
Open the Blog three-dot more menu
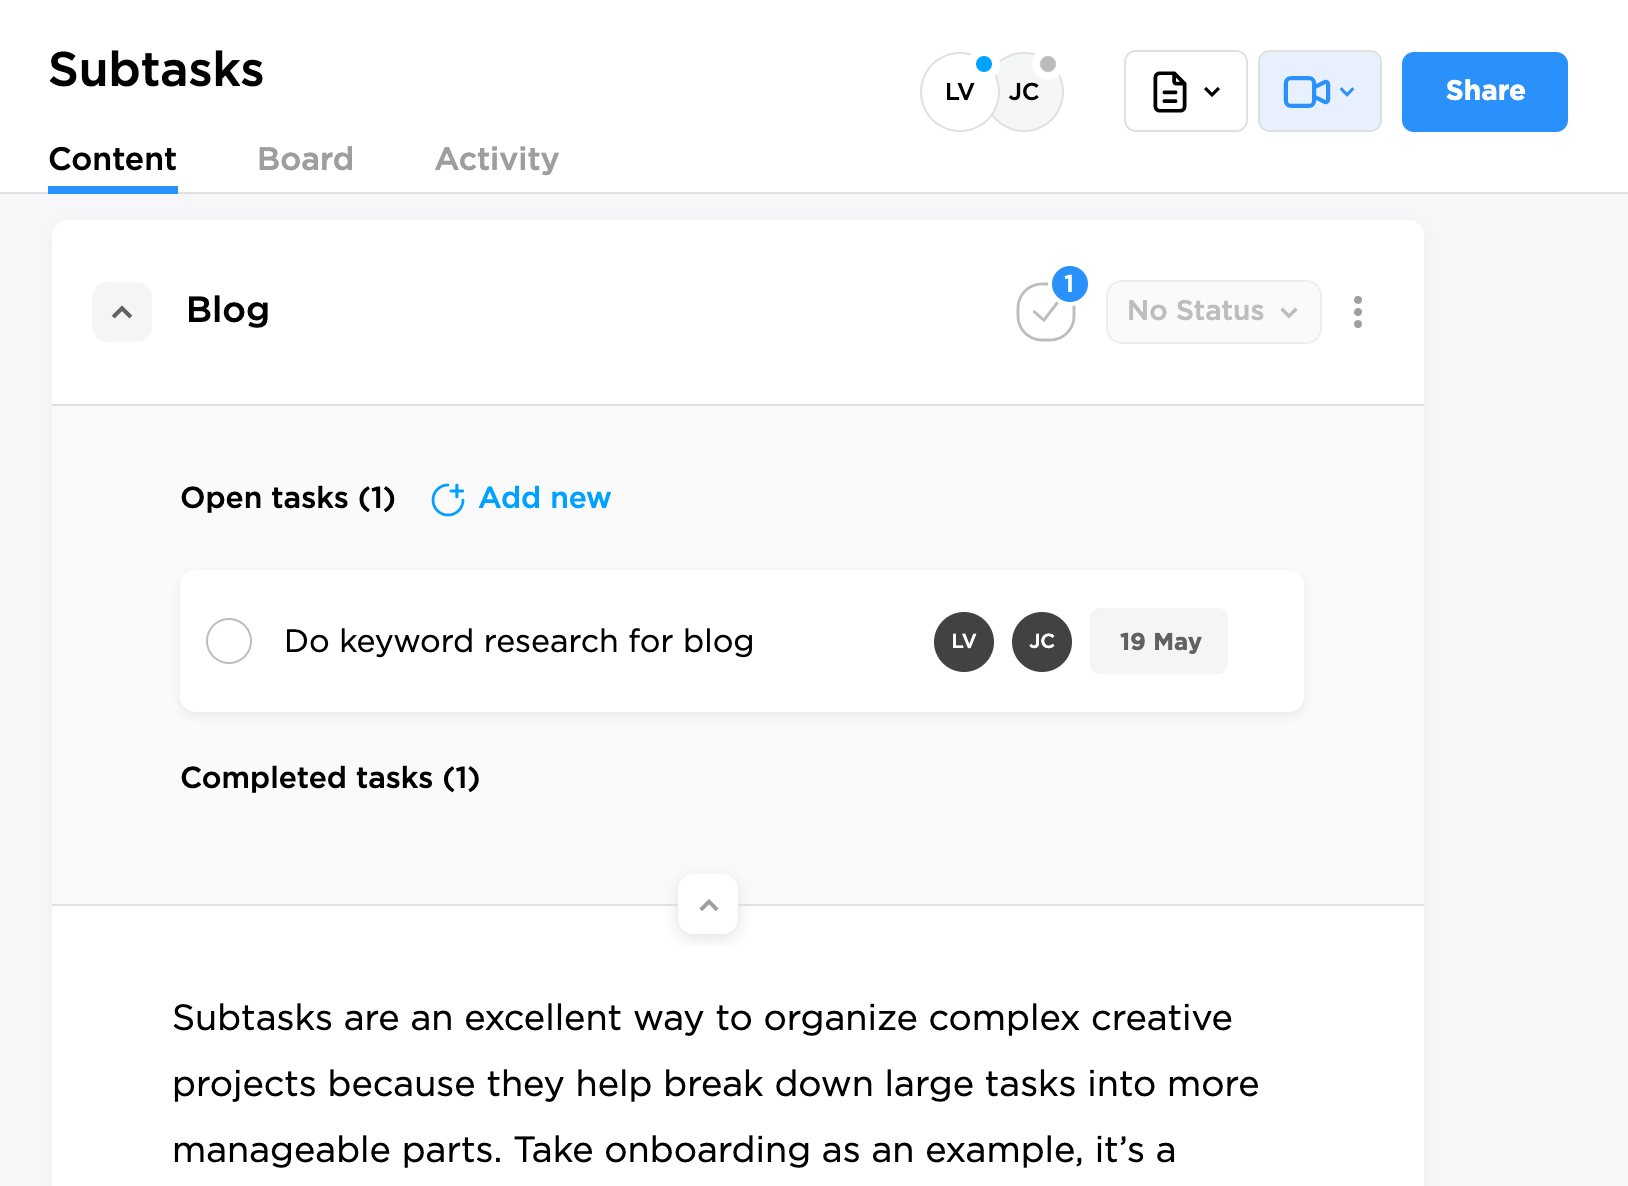coord(1357,312)
